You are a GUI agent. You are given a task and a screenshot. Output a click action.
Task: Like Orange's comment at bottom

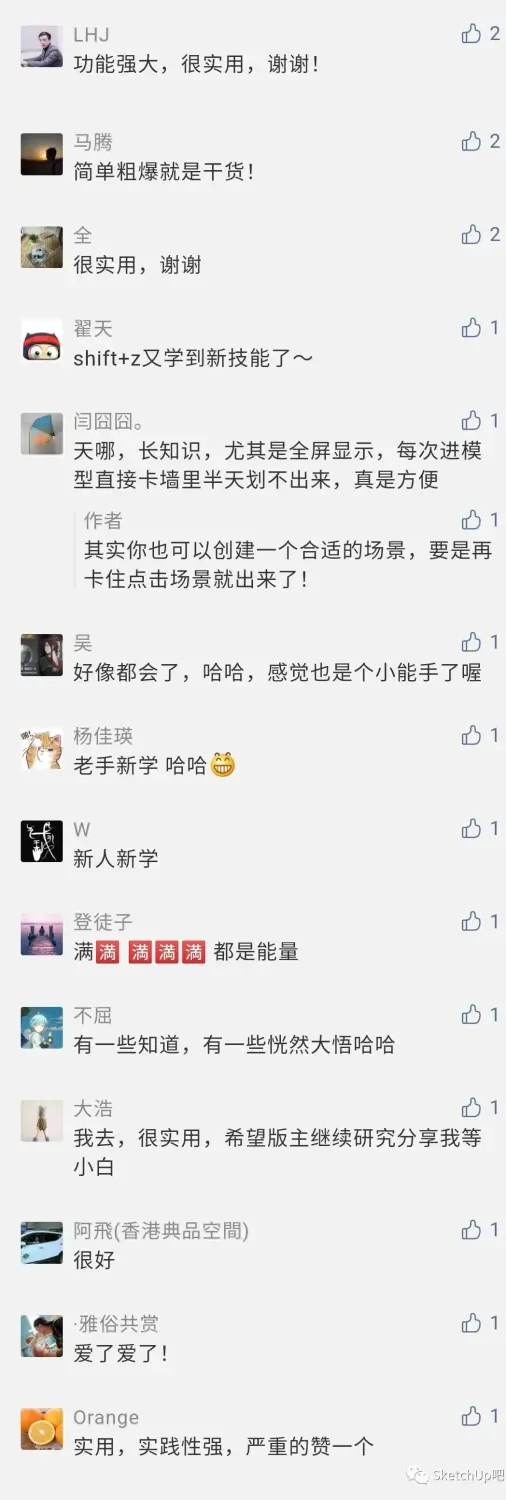[471, 1416]
